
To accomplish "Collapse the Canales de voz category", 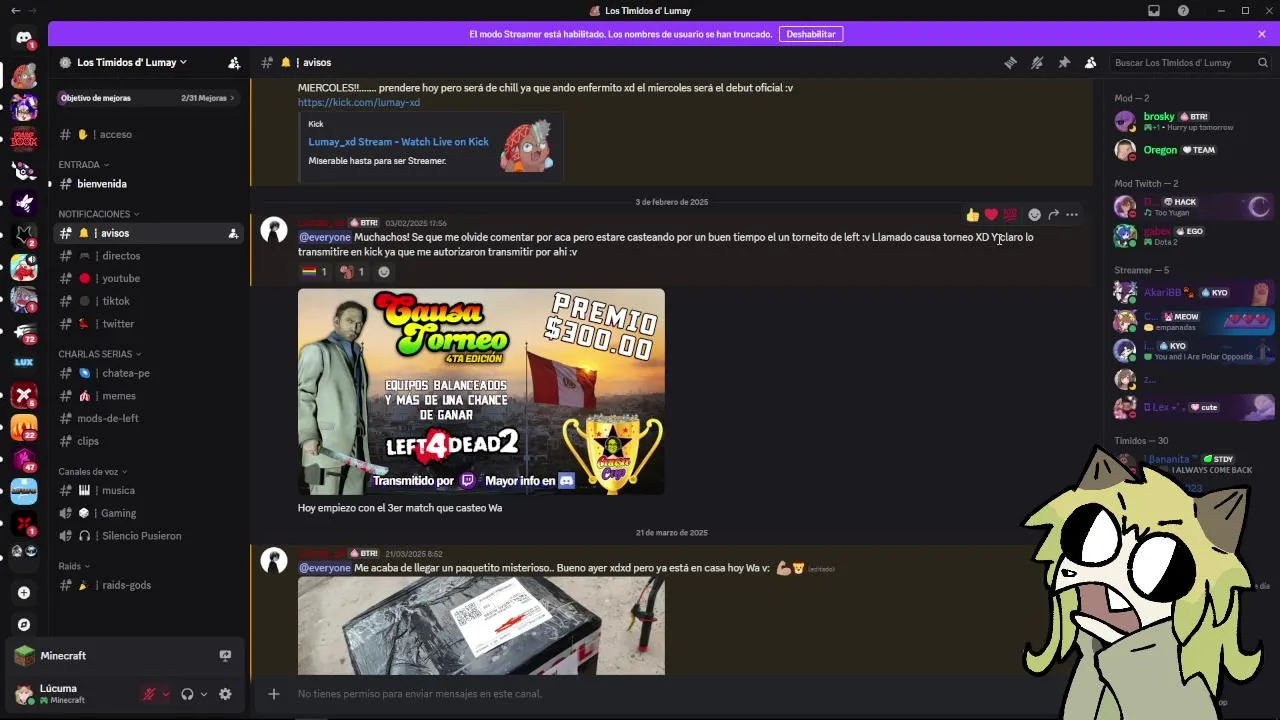I will (x=92, y=471).
